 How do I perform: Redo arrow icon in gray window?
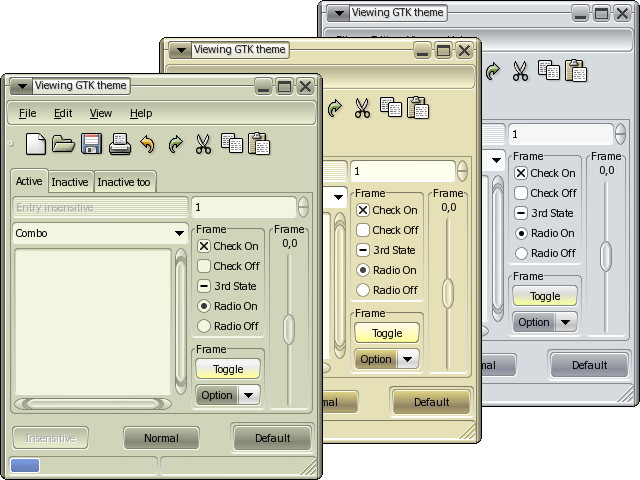[x=493, y=71]
